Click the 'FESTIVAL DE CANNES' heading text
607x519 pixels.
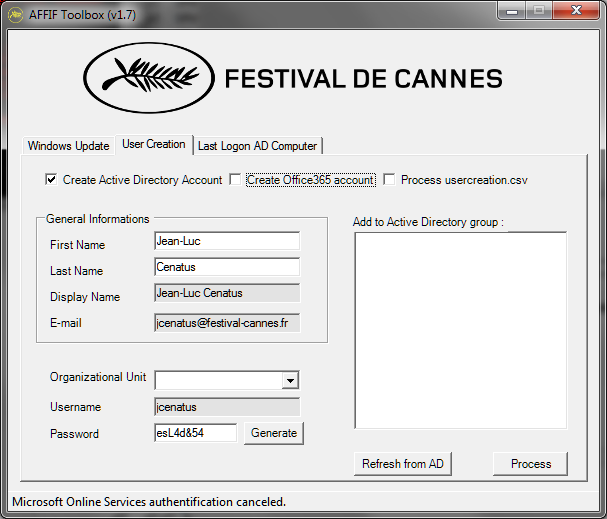(364, 79)
